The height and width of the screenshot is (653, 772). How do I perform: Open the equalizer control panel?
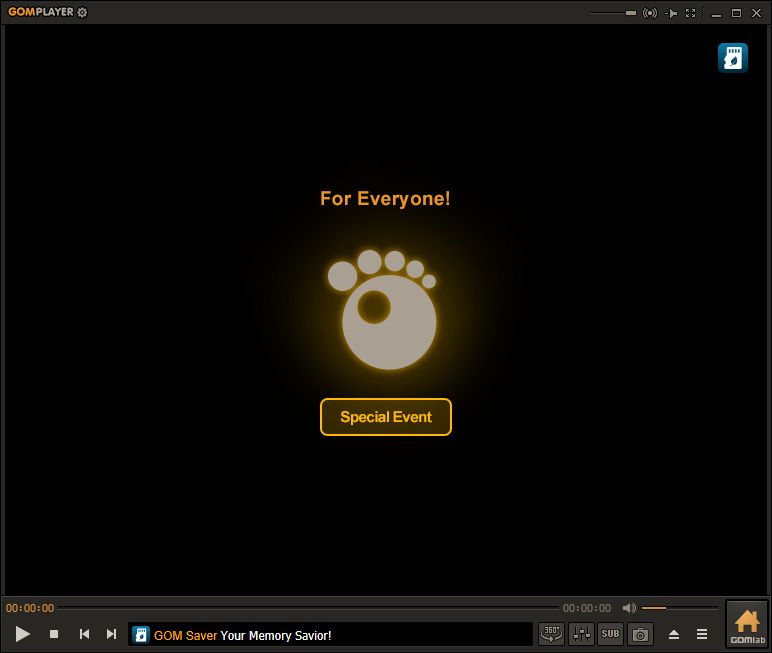tap(581, 634)
